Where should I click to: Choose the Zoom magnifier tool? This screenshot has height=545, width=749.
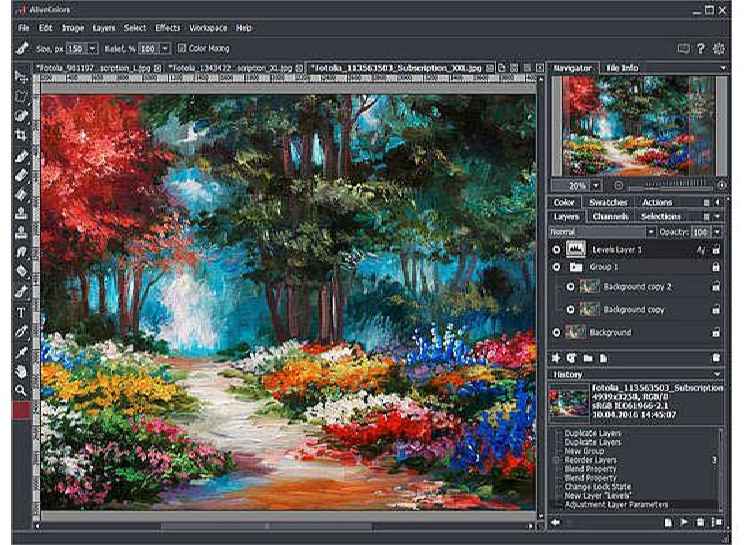pos(21,390)
